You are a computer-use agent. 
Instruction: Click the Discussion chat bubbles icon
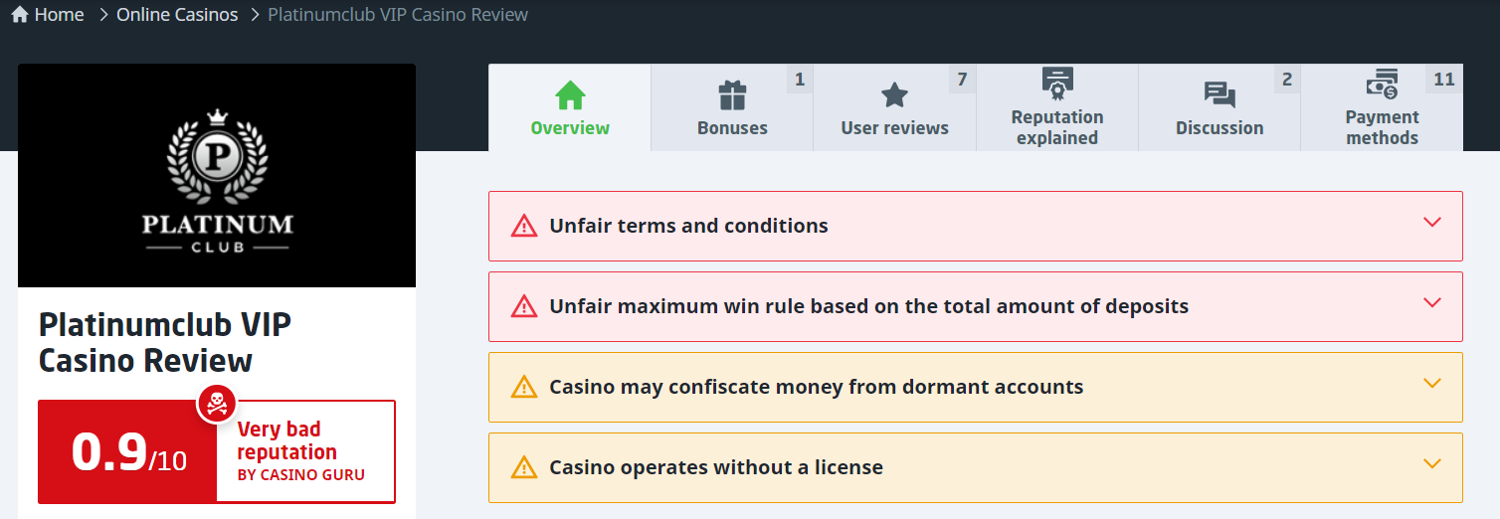(1219, 96)
